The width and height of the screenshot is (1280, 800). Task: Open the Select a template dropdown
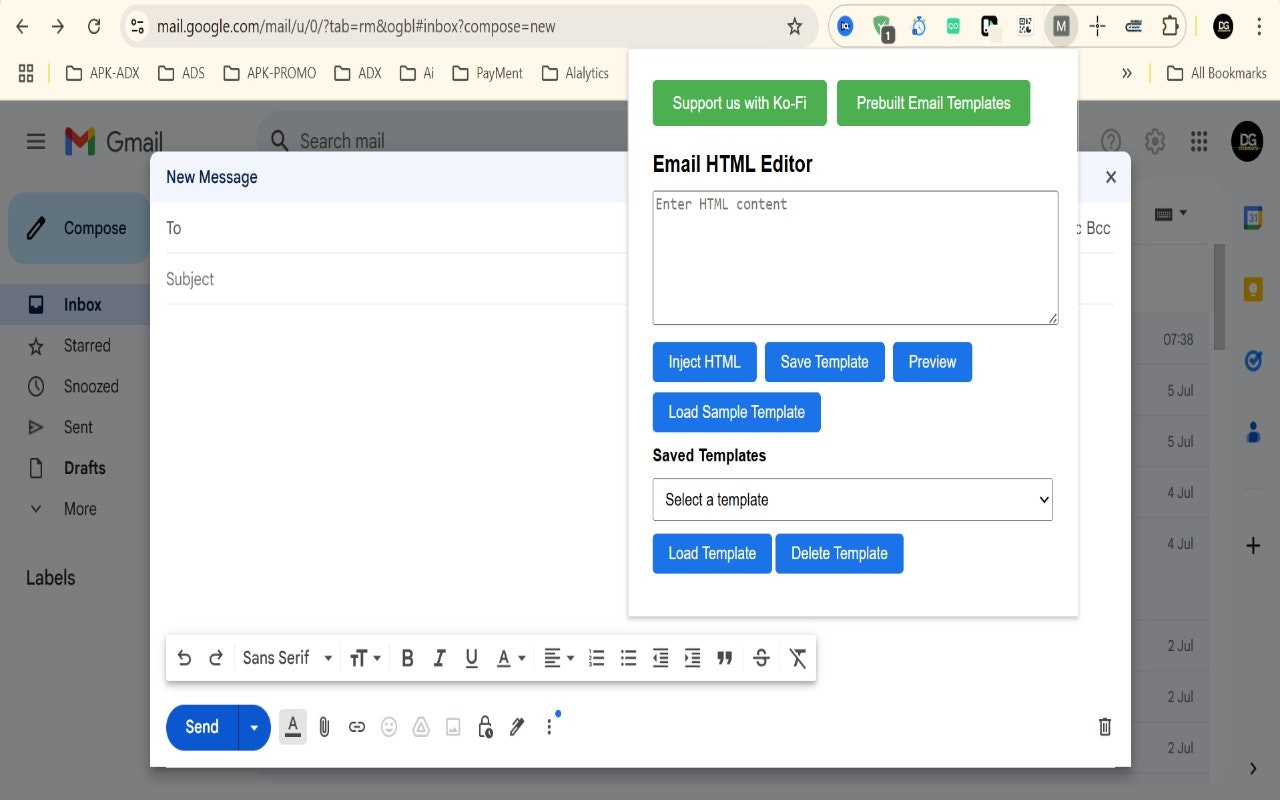coord(852,499)
